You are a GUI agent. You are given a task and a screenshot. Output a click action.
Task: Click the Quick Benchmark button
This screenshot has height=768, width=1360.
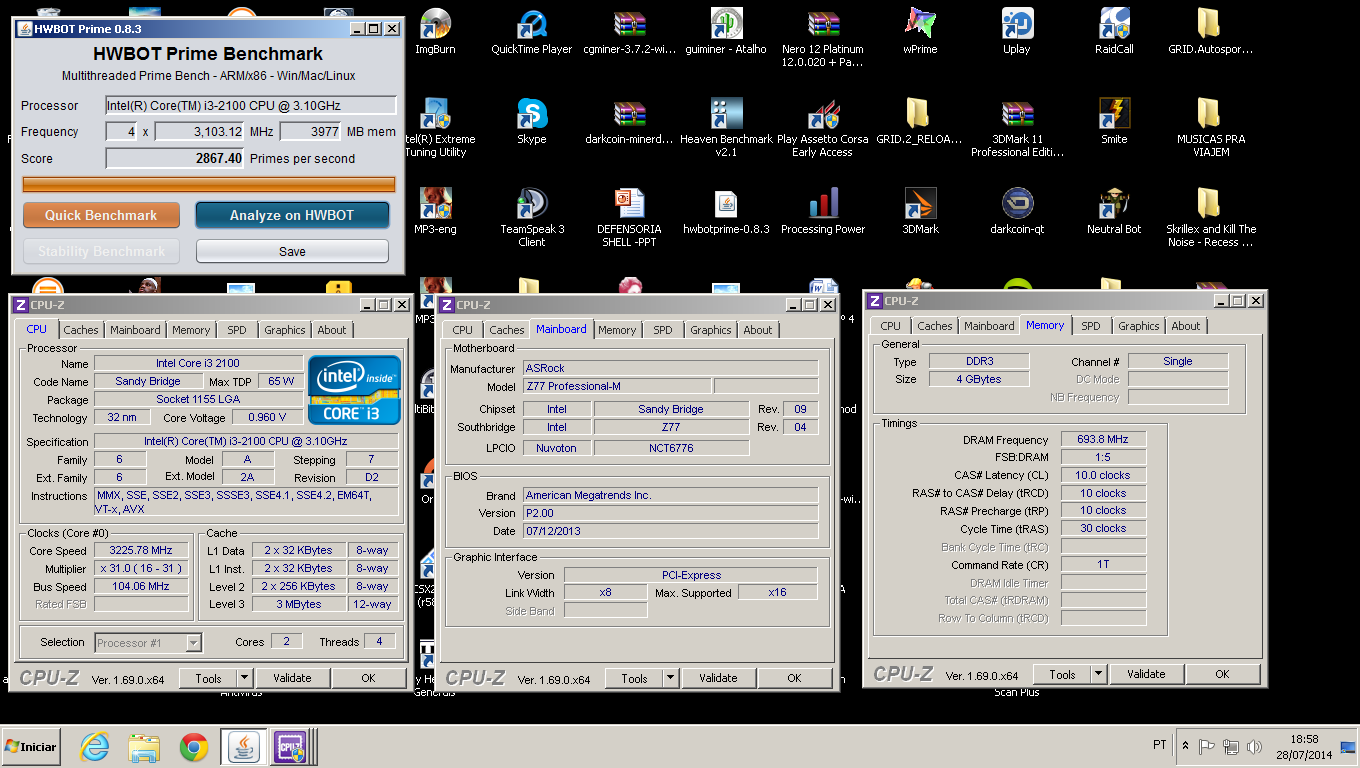click(x=101, y=215)
